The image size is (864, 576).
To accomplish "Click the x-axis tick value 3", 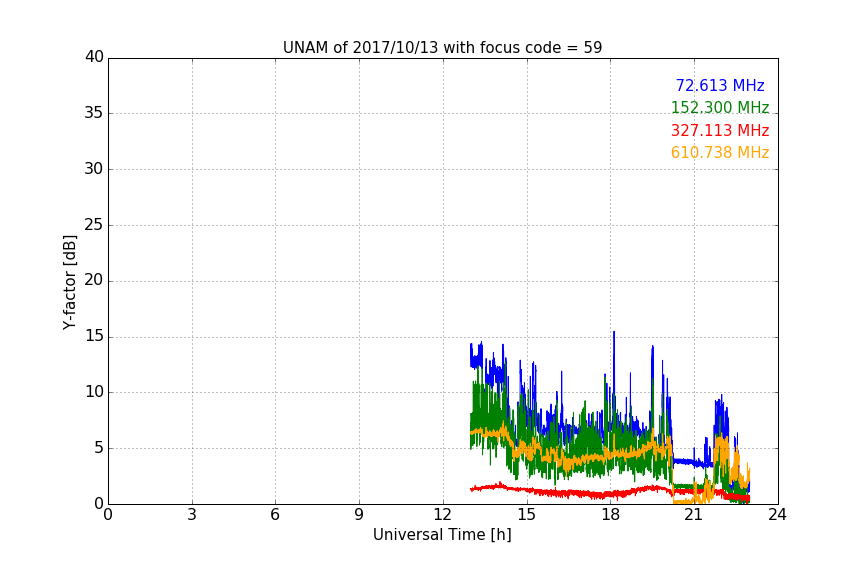I will point(192,515).
